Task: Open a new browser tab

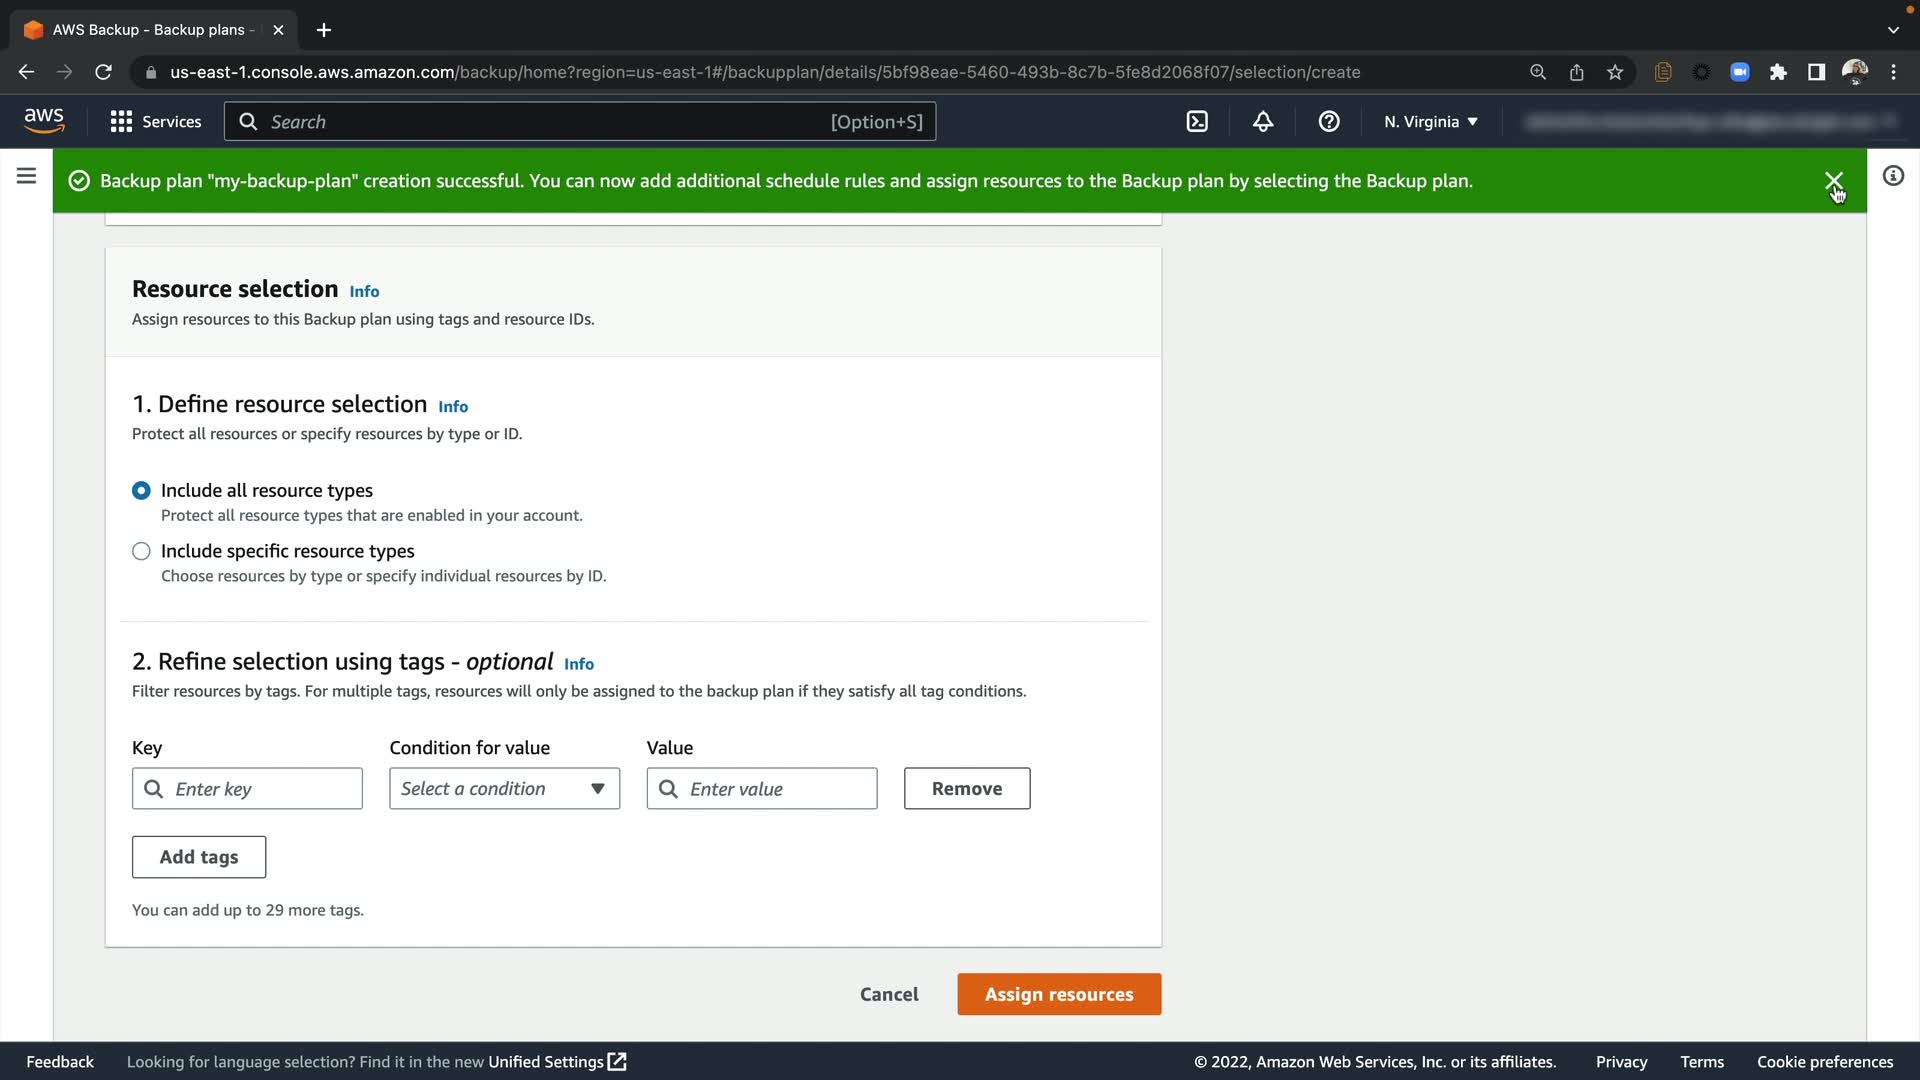Action: pos(323,30)
